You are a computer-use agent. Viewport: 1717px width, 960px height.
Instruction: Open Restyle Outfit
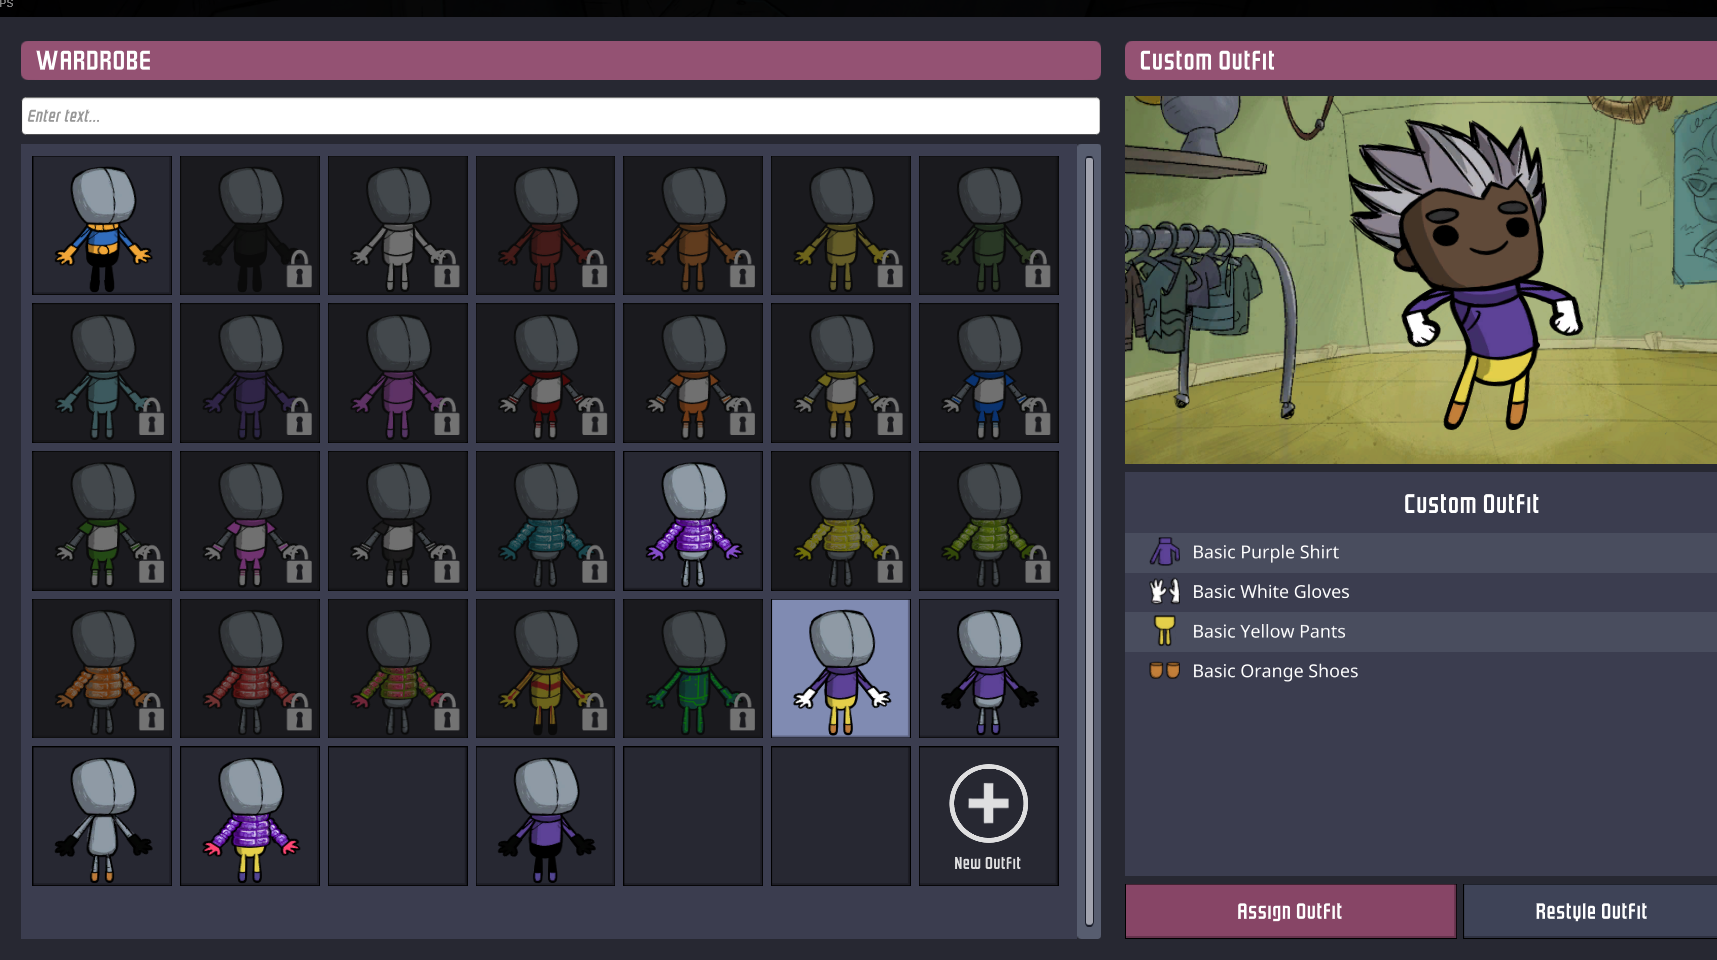(1590, 911)
